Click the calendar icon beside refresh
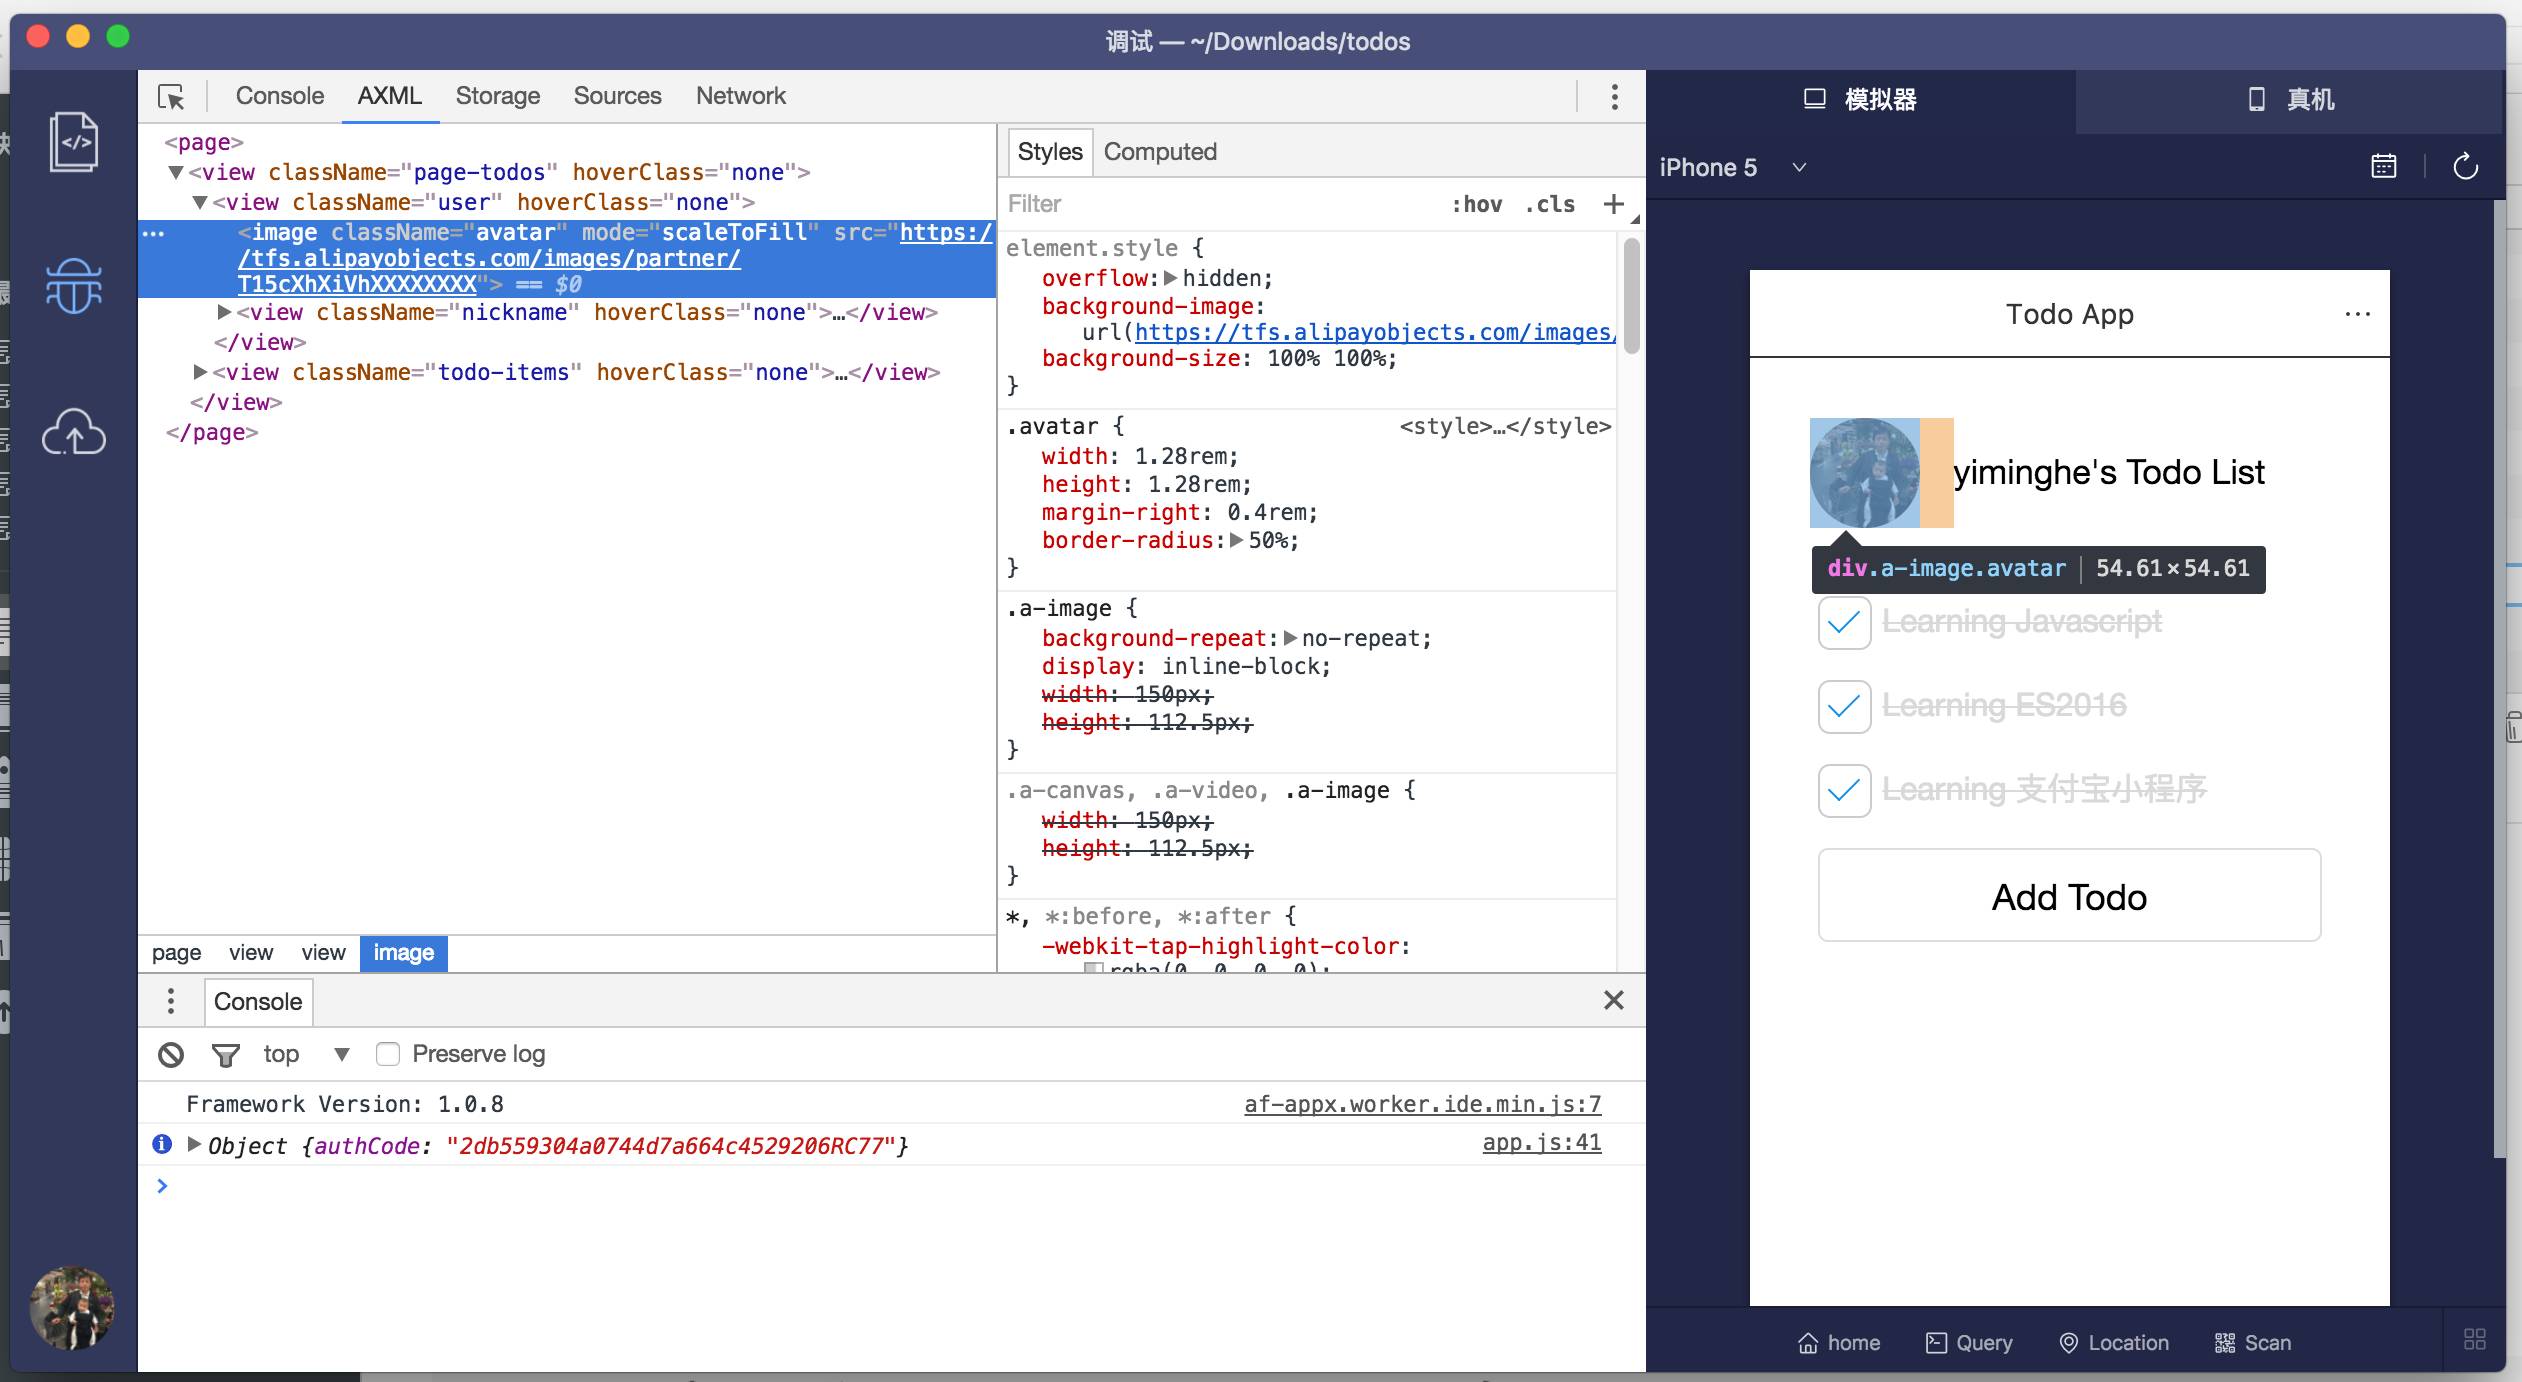The height and width of the screenshot is (1382, 2522). [x=2384, y=167]
